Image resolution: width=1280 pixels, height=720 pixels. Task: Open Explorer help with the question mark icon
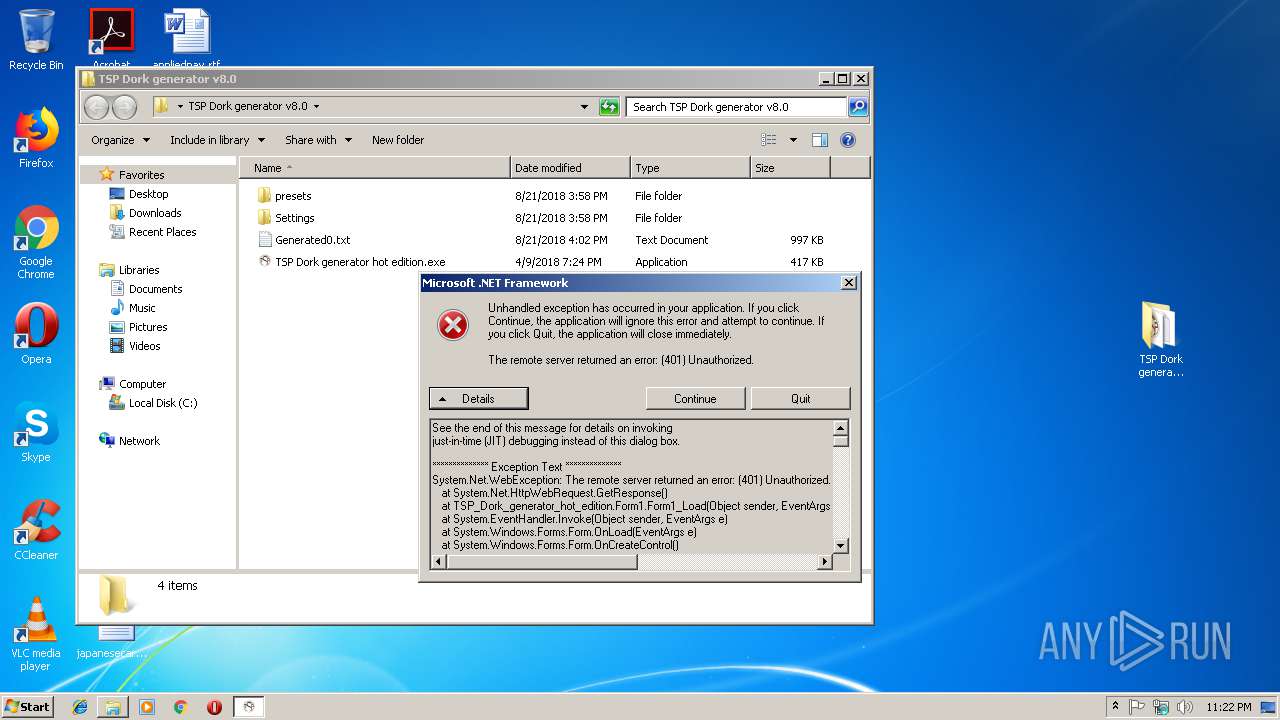[x=848, y=140]
